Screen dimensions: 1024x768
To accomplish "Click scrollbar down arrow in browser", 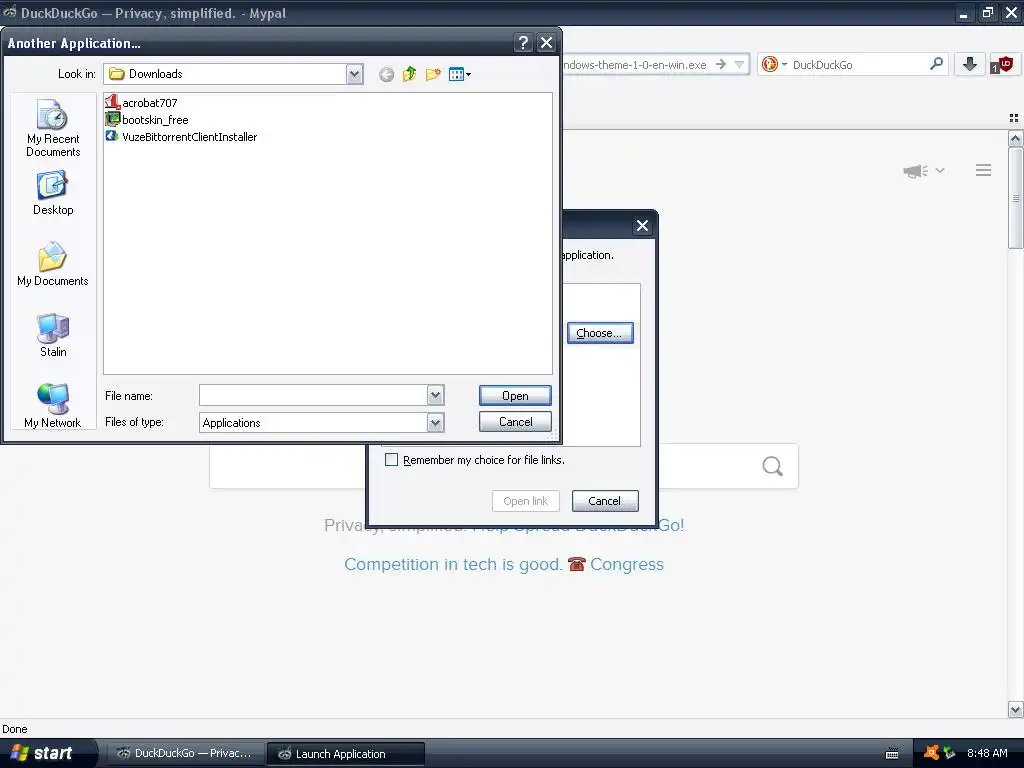I will pyautogui.click(x=1015, y=709).
